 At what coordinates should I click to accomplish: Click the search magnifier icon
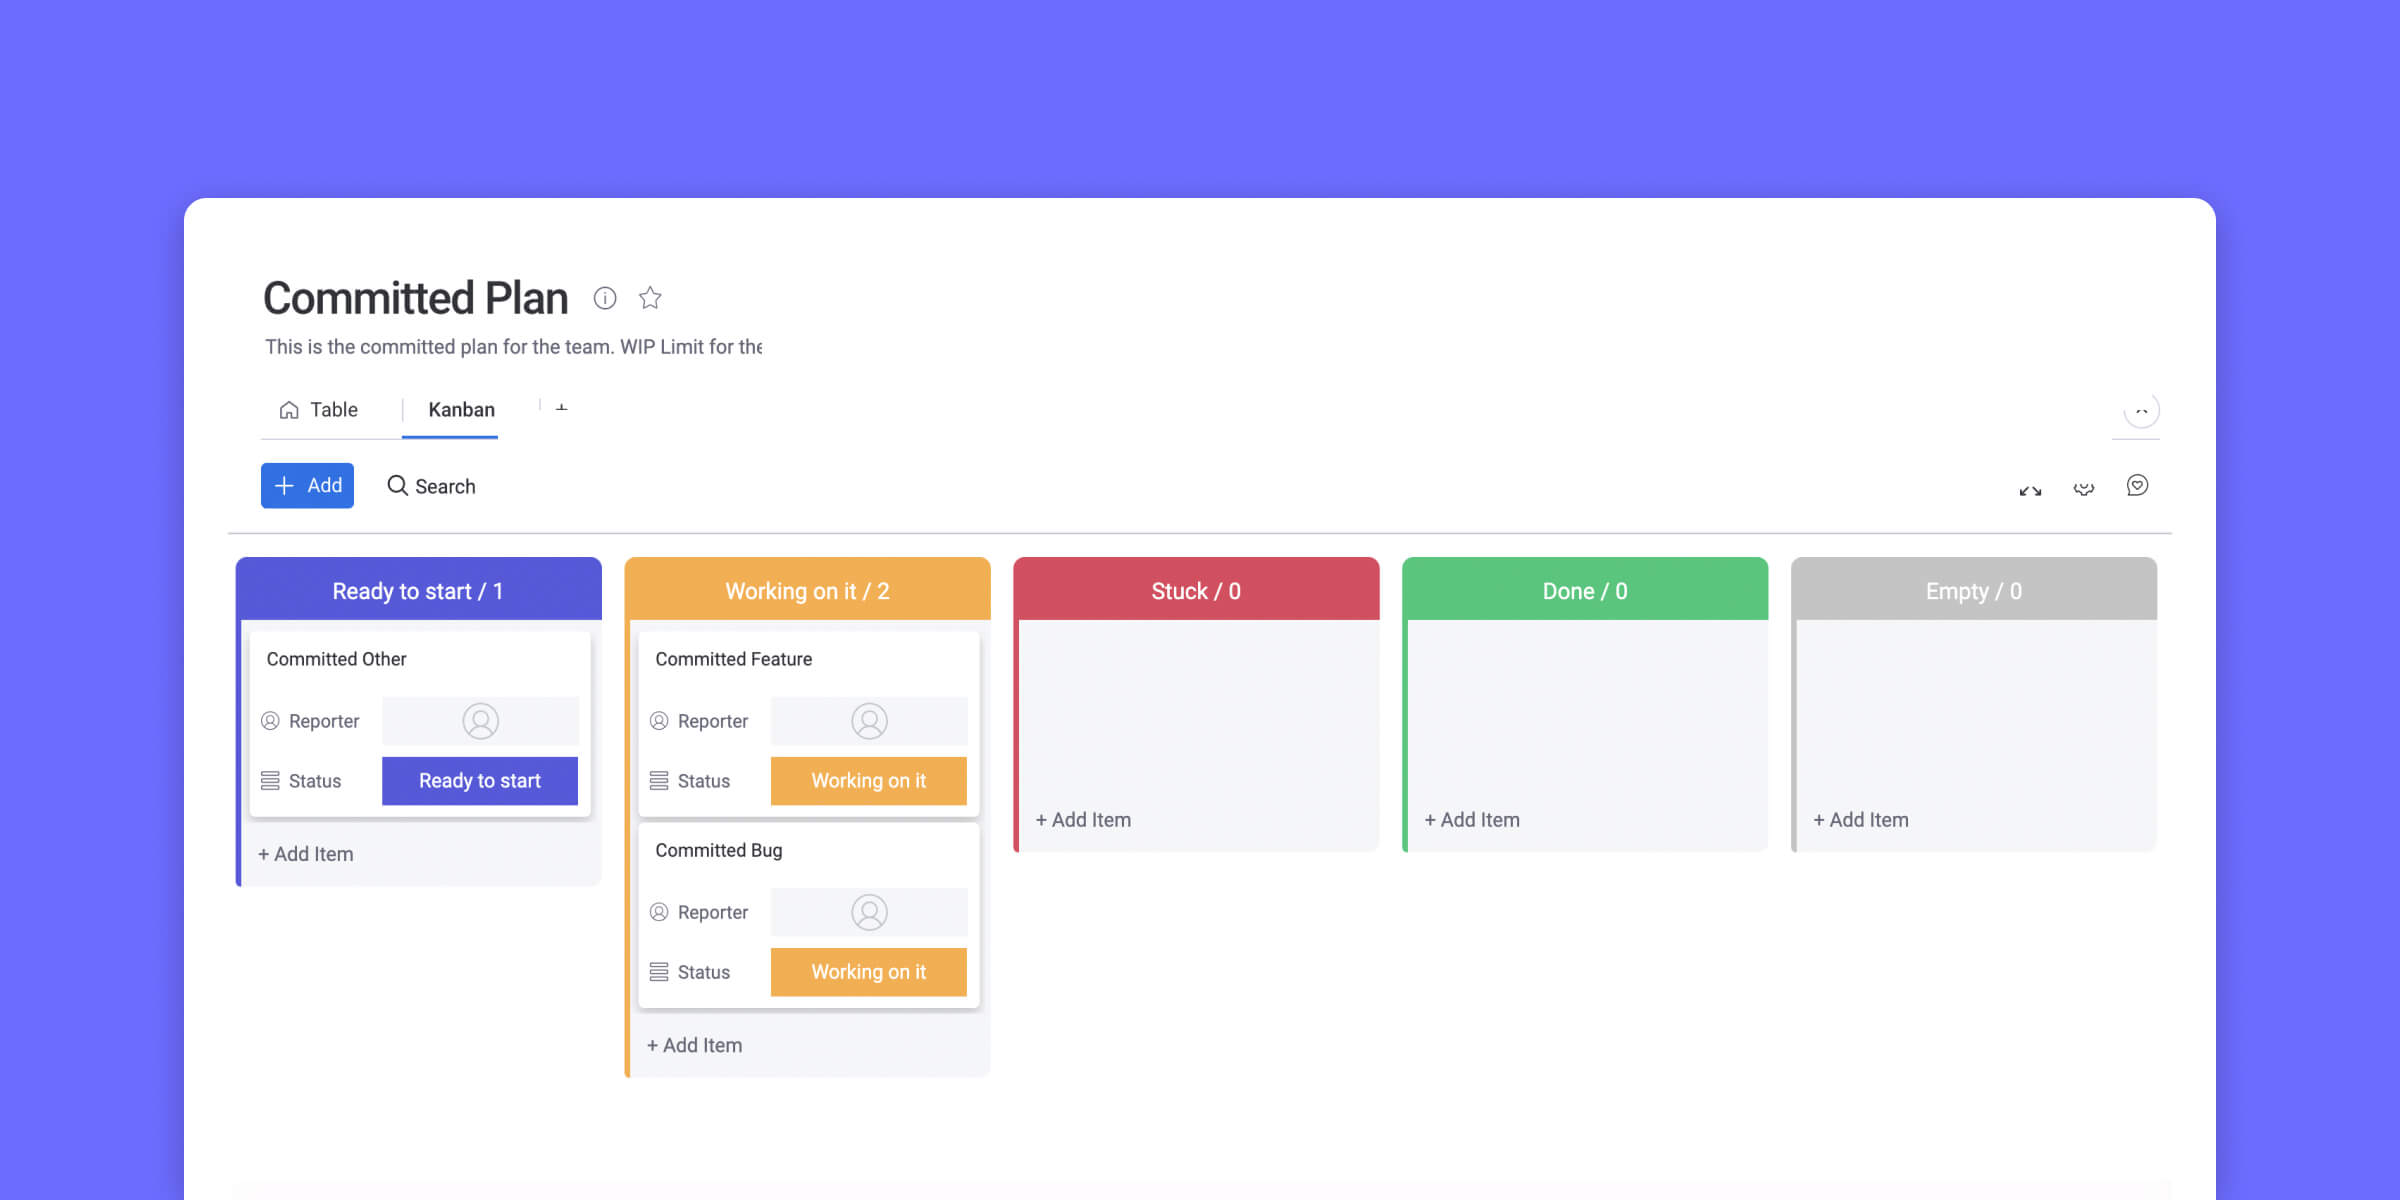pos(396,485)
